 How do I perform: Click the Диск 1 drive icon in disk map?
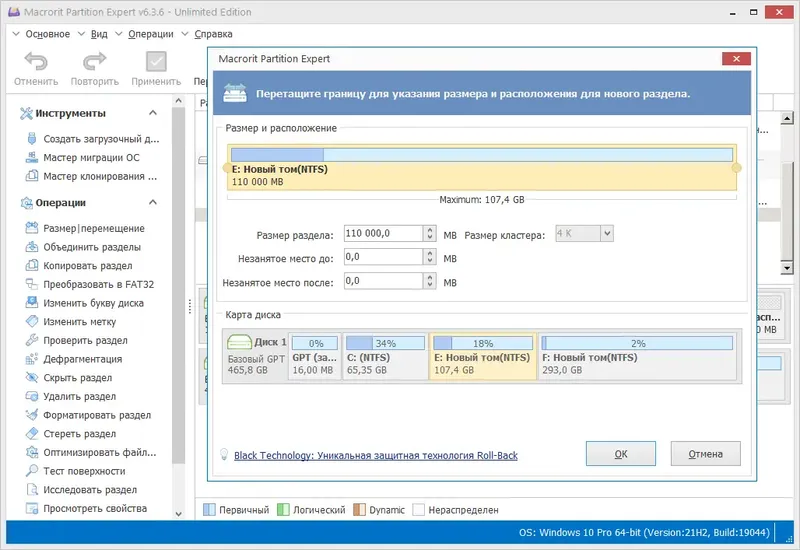point(239,342)
